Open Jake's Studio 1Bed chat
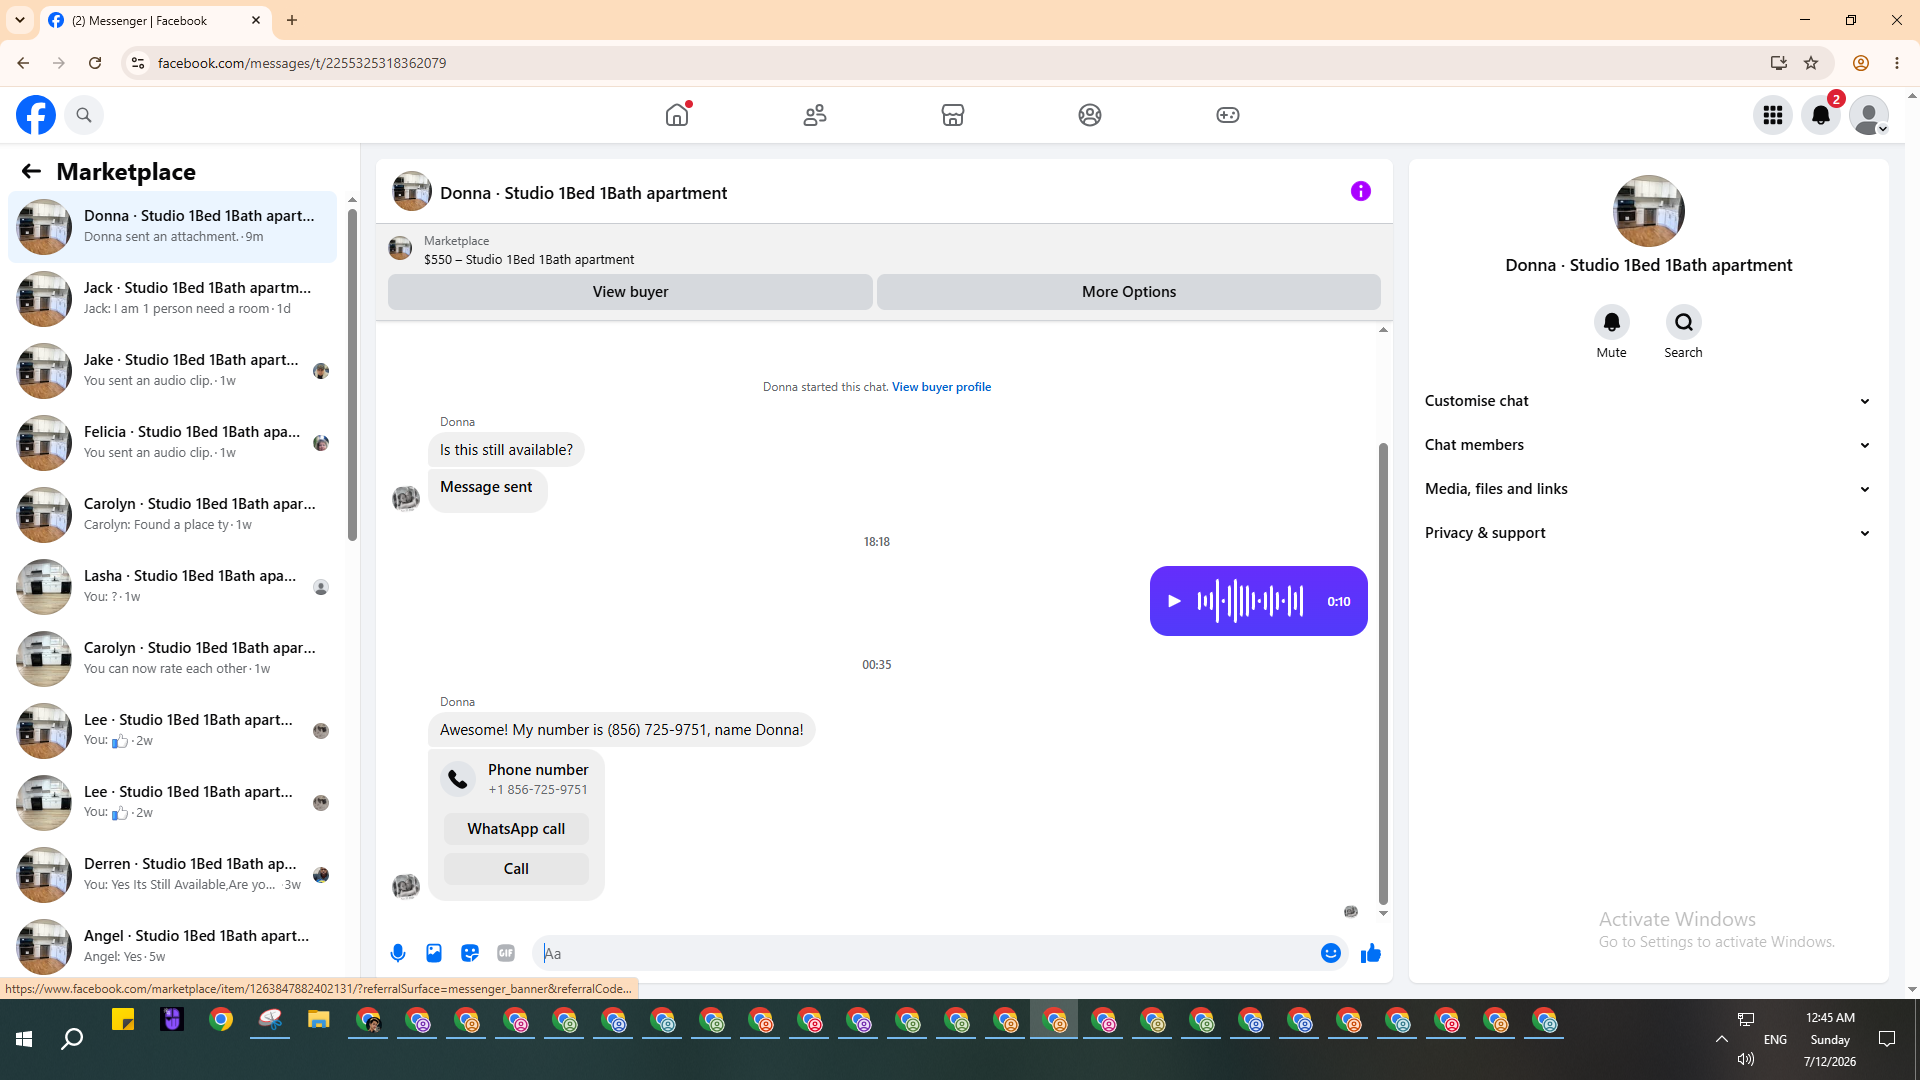The height and width of the screenshot is (1080, 1920). pyautogui.click(x=172, y=370)
